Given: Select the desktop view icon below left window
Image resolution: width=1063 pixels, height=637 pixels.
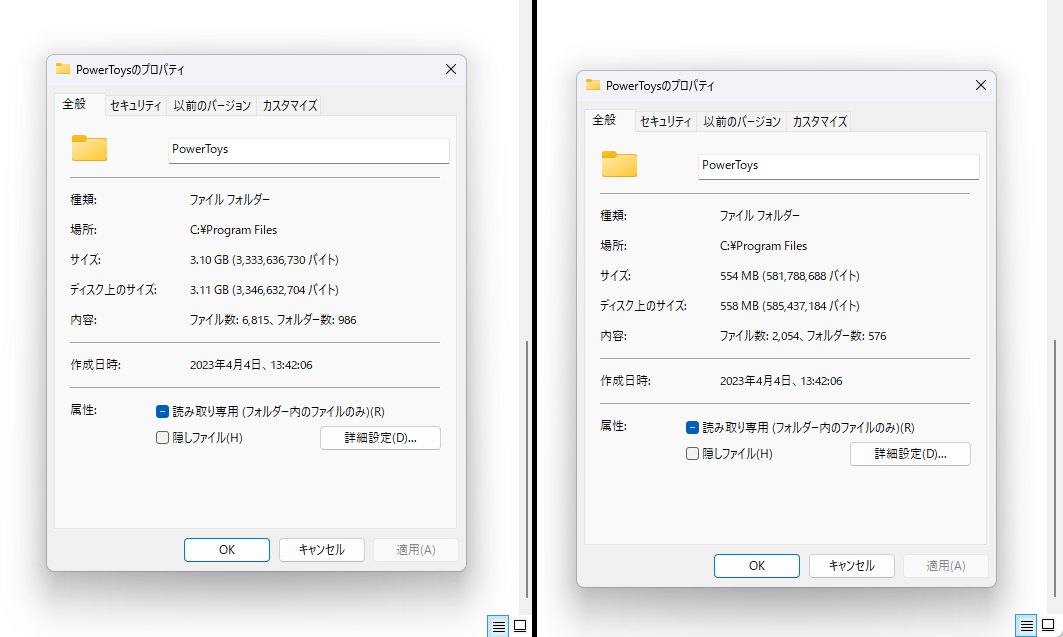Looking at the screenshot, I should [520, 625].
